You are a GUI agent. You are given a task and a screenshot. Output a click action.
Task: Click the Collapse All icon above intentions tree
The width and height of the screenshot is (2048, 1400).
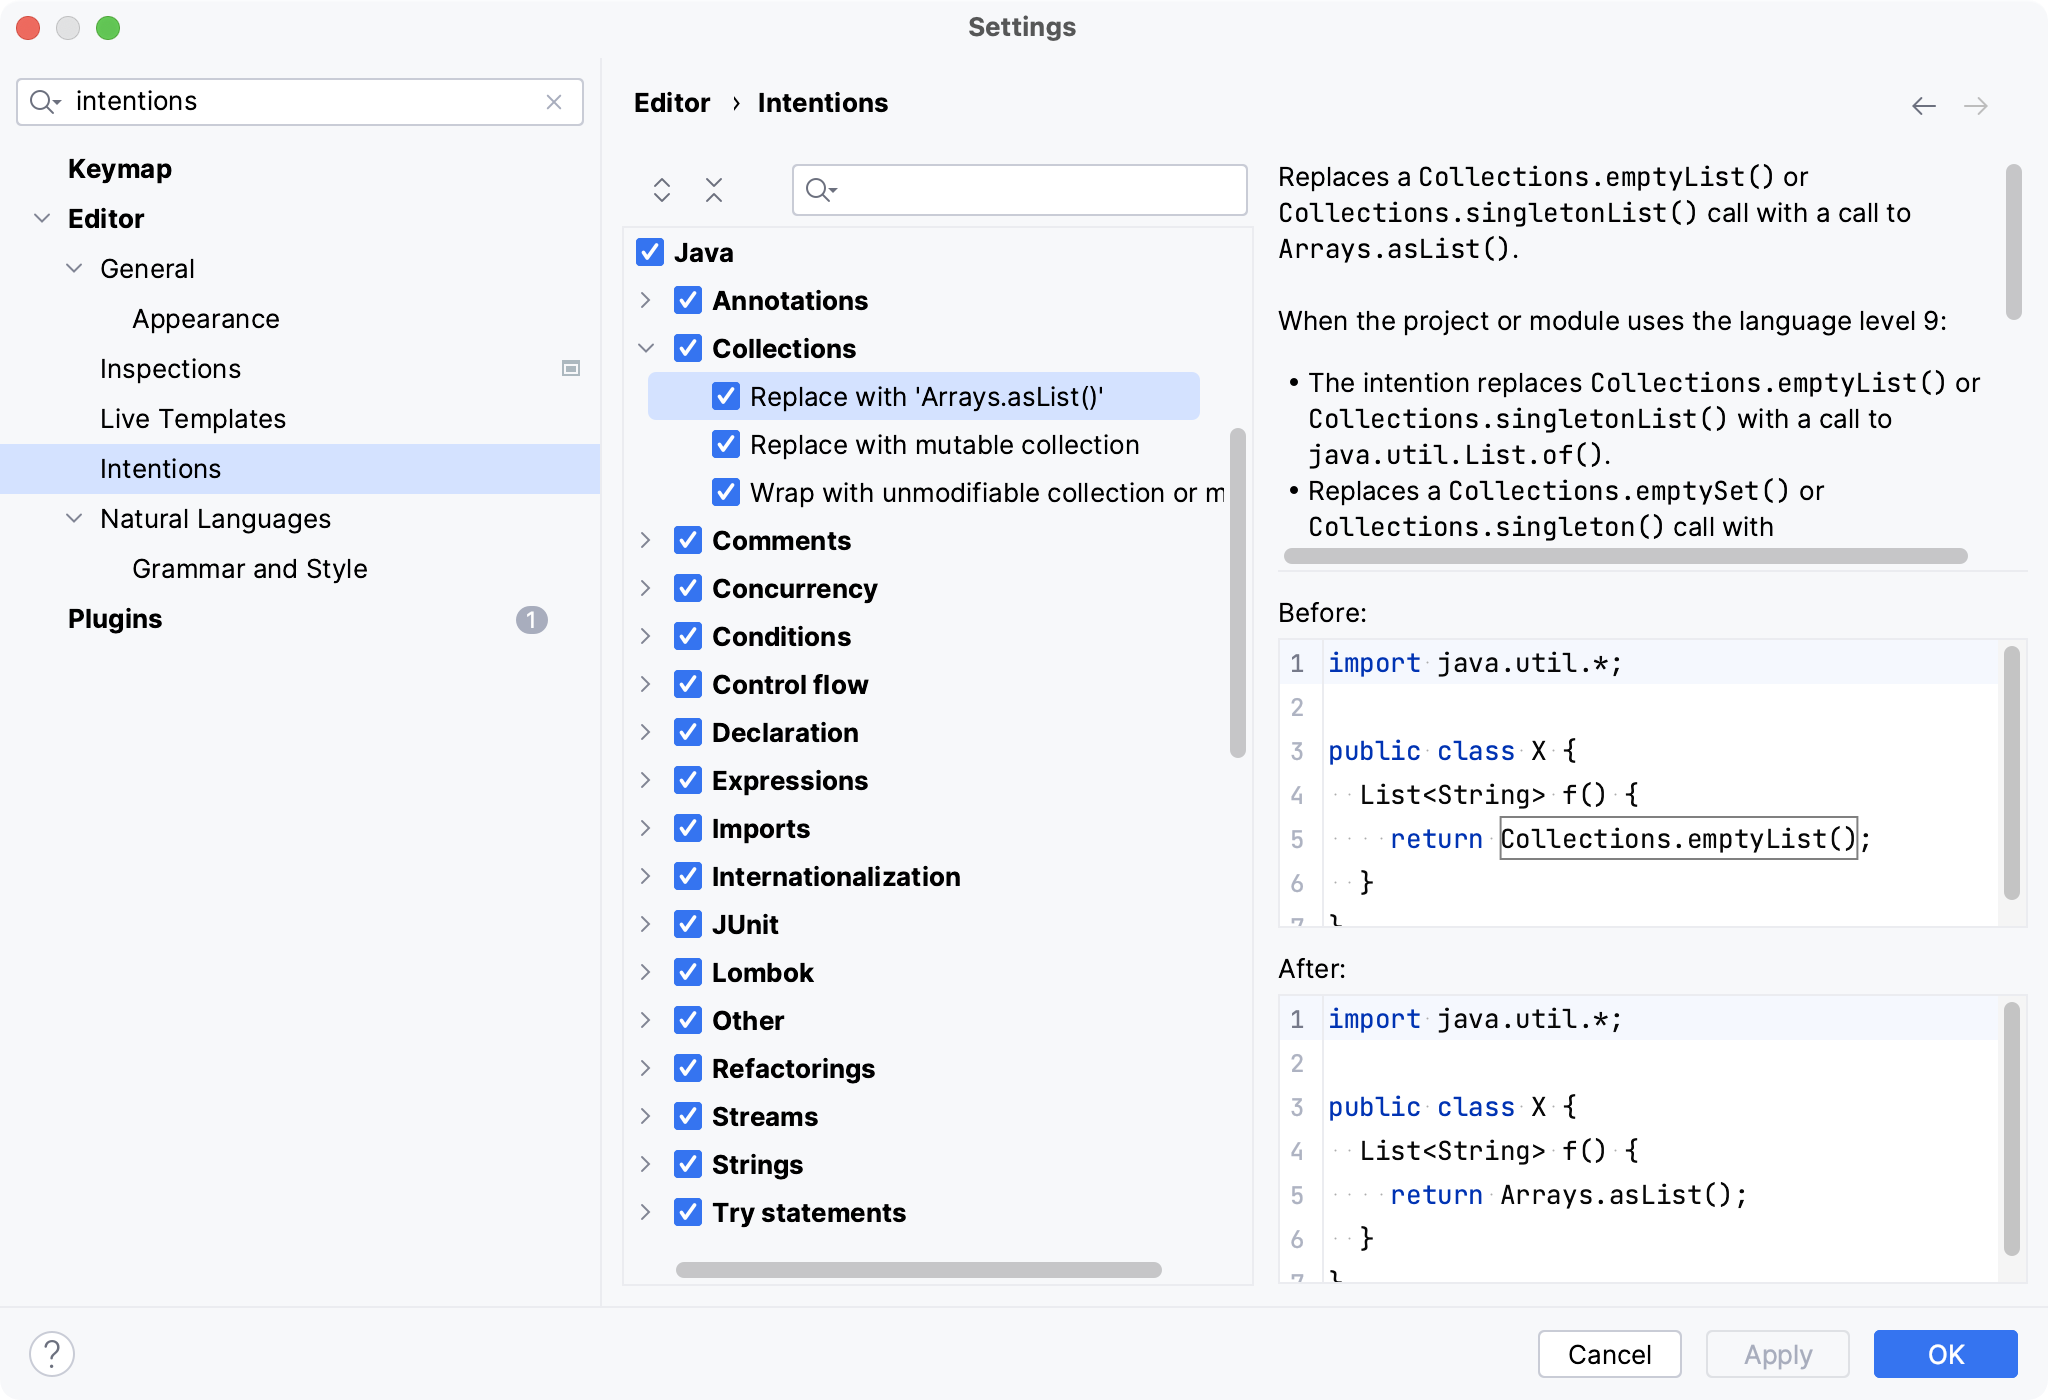point(713,190)
